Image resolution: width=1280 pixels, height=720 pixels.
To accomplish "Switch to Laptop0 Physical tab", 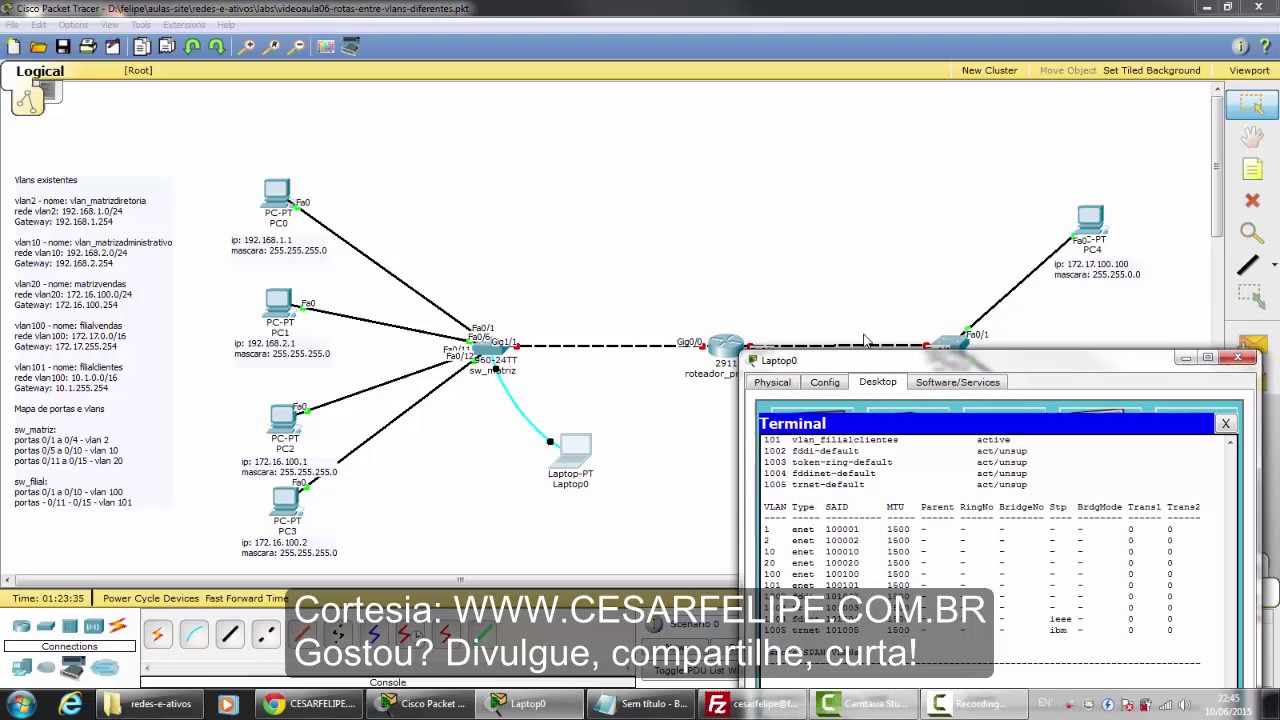I will click(772, 382).
